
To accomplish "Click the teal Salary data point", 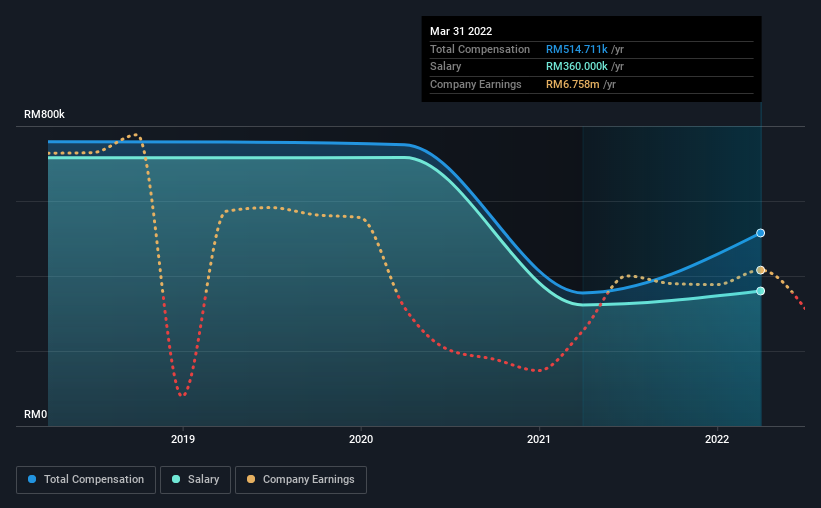I will (x=760, y=291).
